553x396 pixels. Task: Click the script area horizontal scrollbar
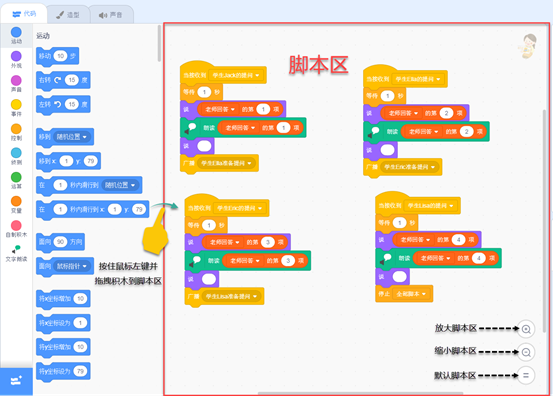(360, 393)
